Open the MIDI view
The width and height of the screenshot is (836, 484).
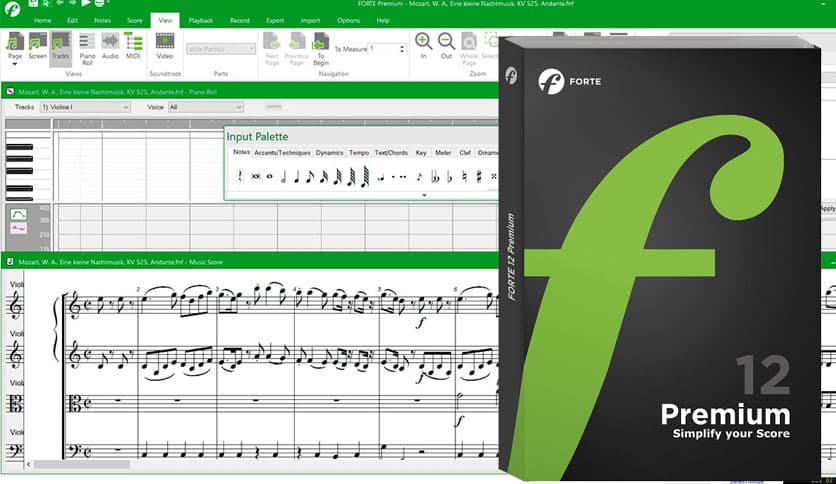133,46
